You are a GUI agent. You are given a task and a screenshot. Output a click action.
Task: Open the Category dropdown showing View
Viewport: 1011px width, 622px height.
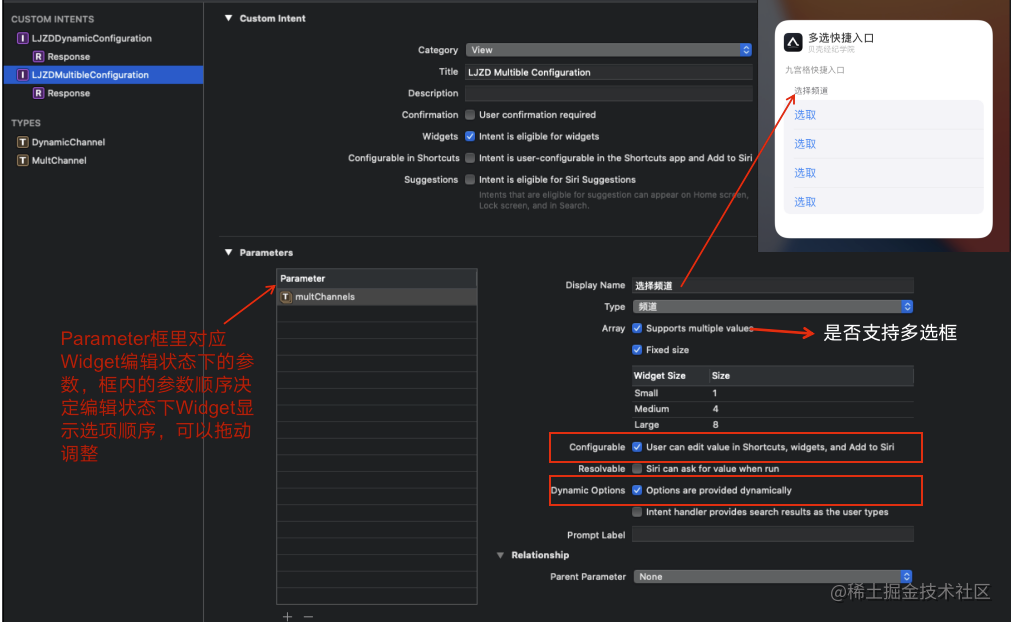[x=609, y=50]
